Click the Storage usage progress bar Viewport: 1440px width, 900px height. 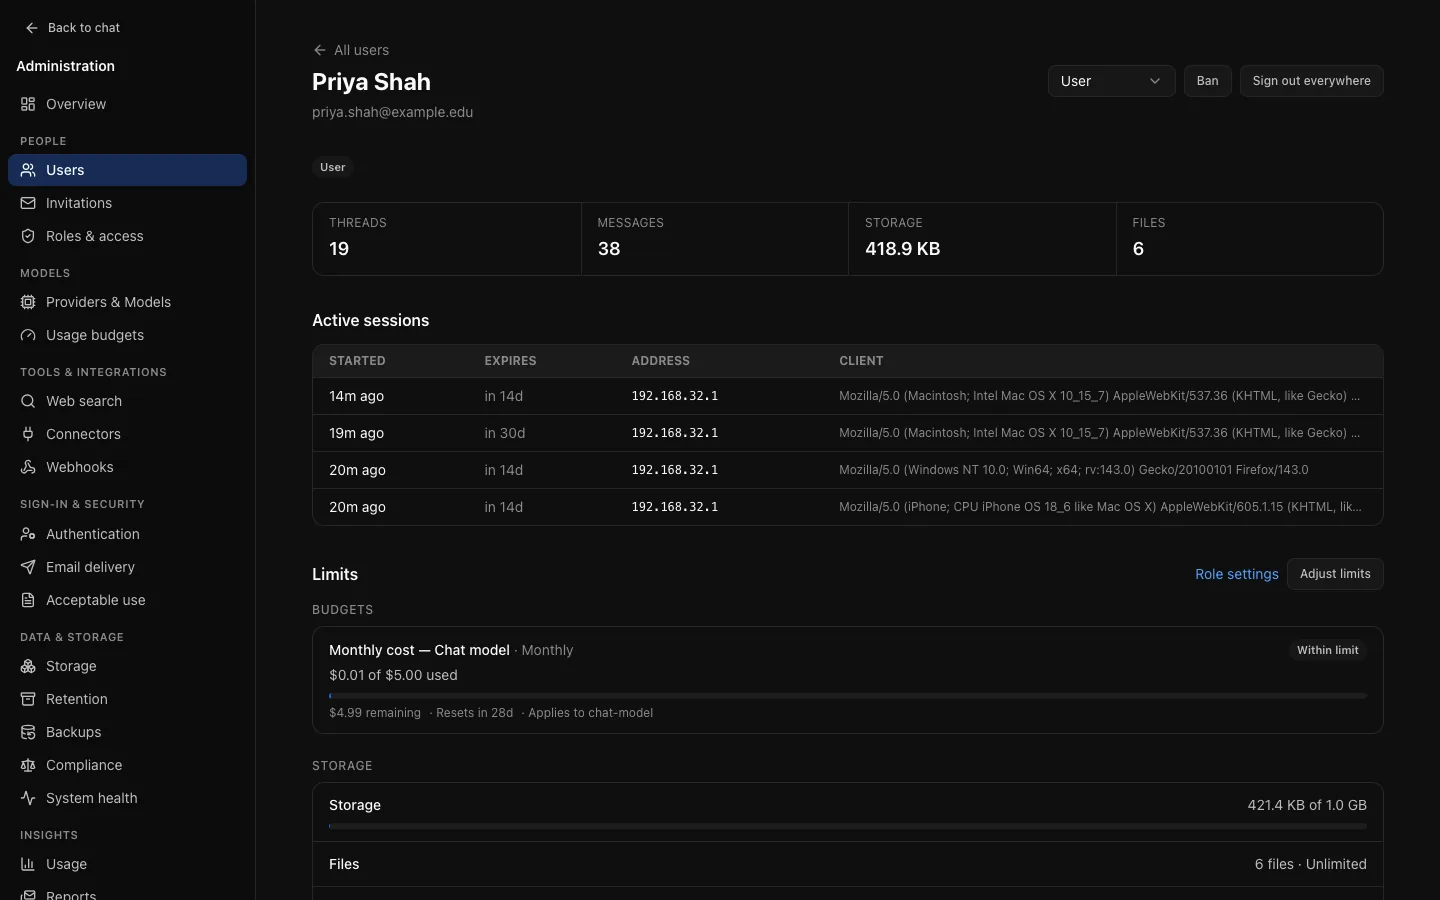pyautogui.click(x=848, y=827)
